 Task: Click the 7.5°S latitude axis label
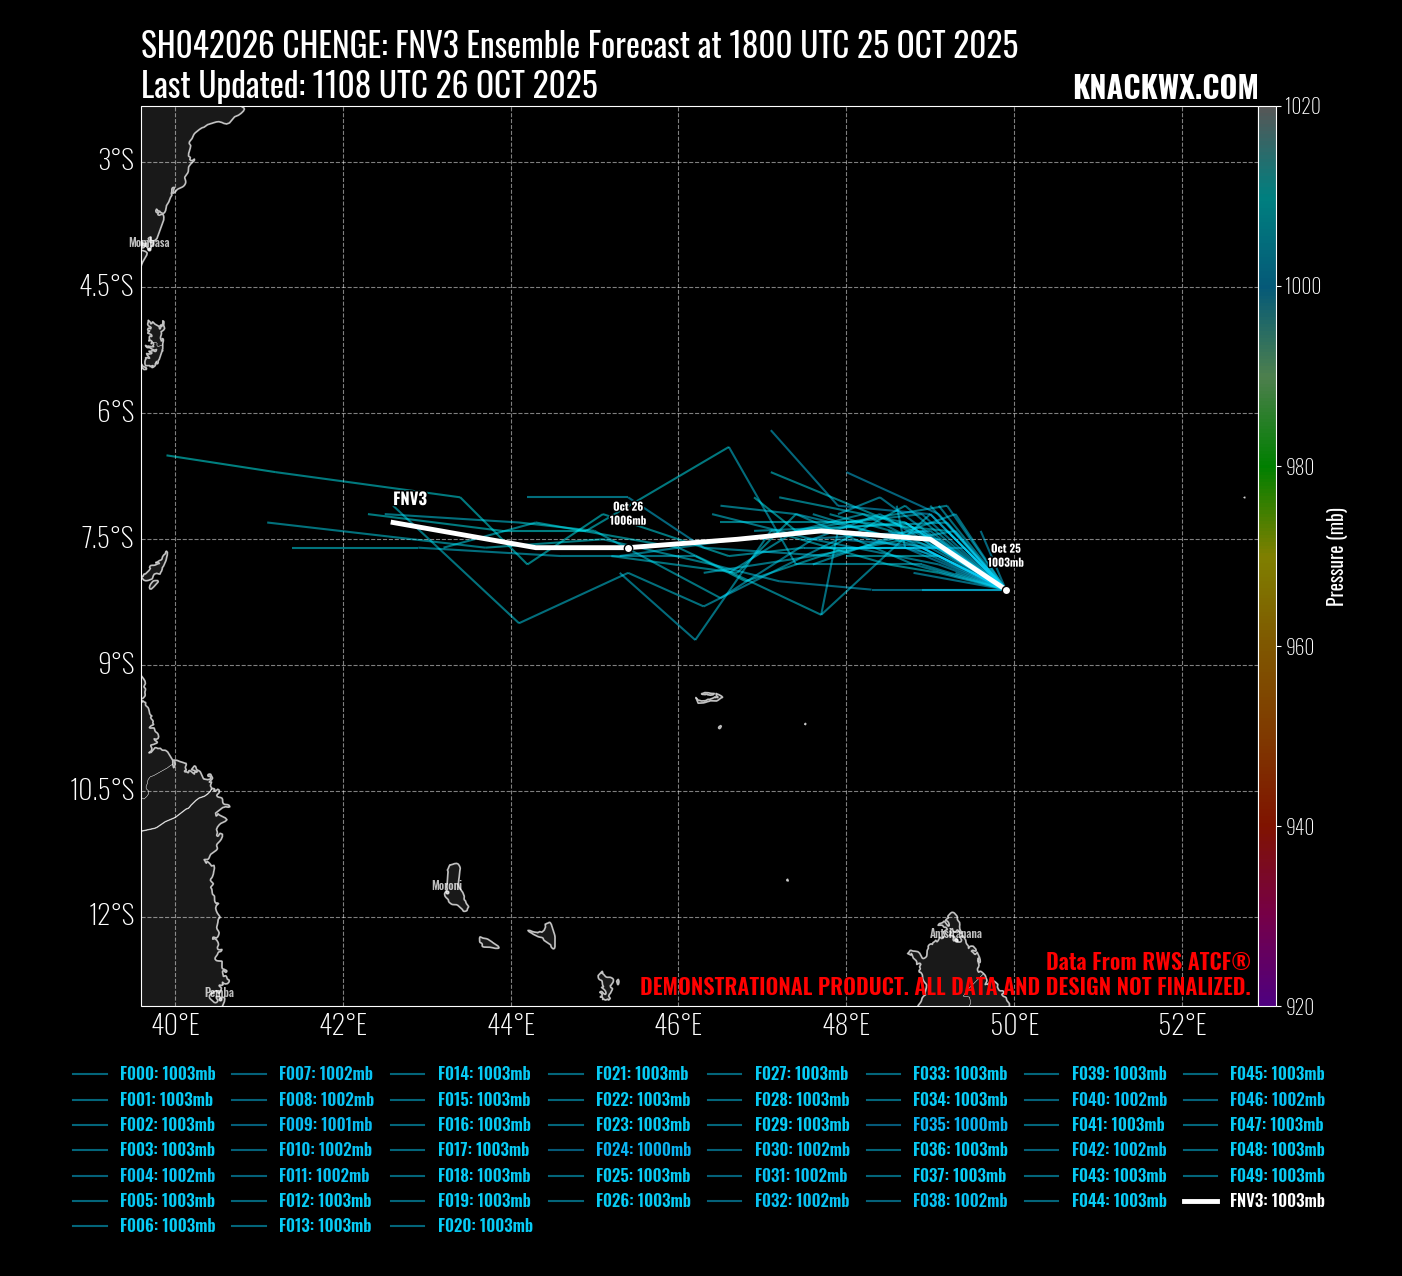[x=107, y=539]
